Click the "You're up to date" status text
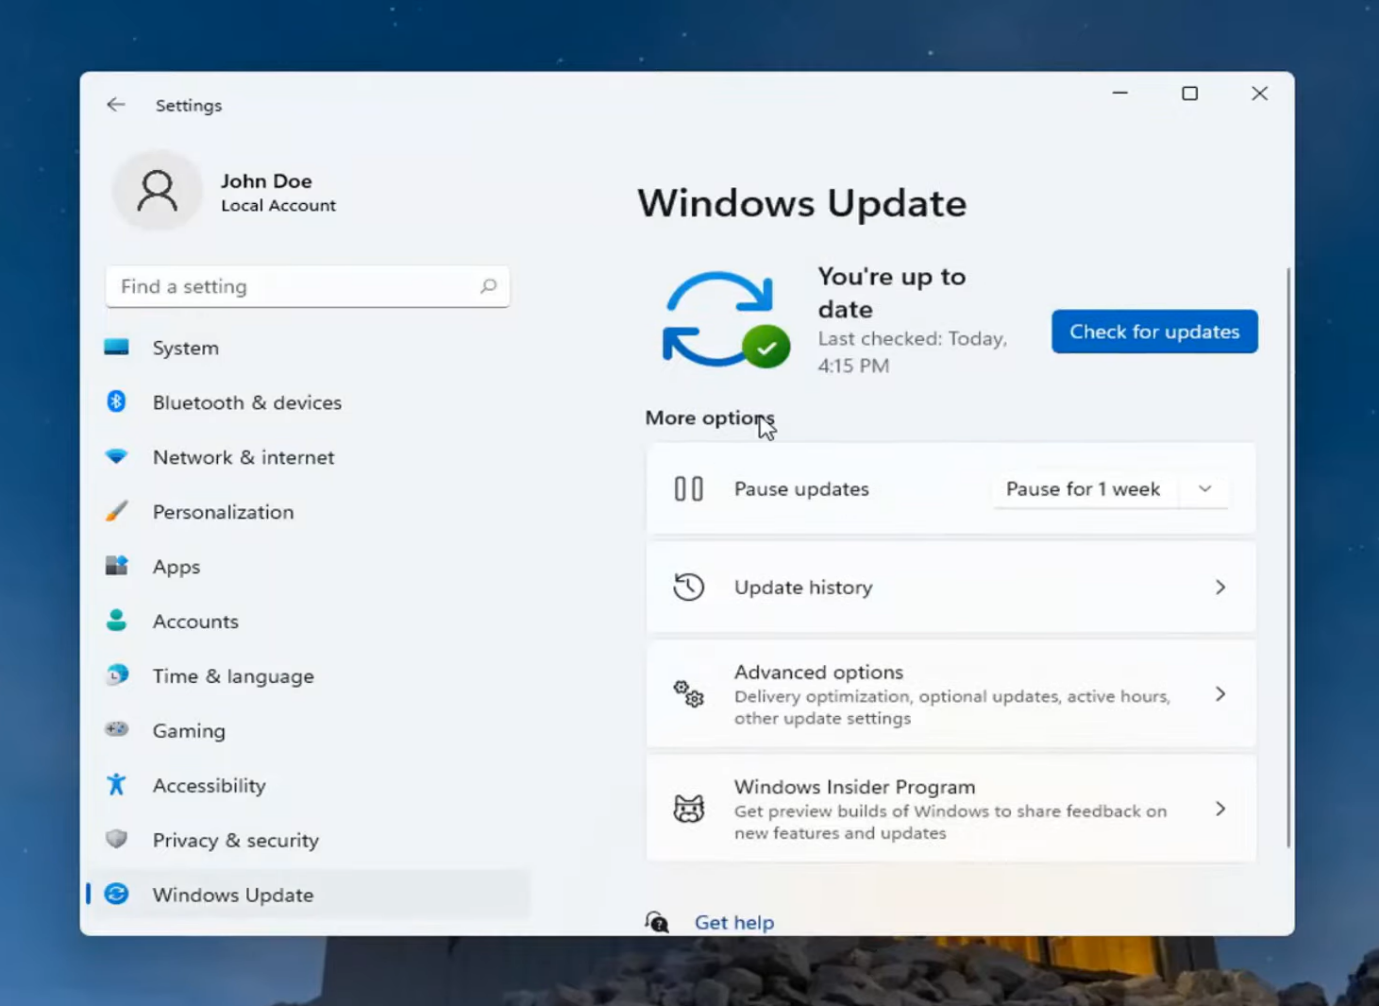Screen dimensions: 1379x1006 point(892,292)
